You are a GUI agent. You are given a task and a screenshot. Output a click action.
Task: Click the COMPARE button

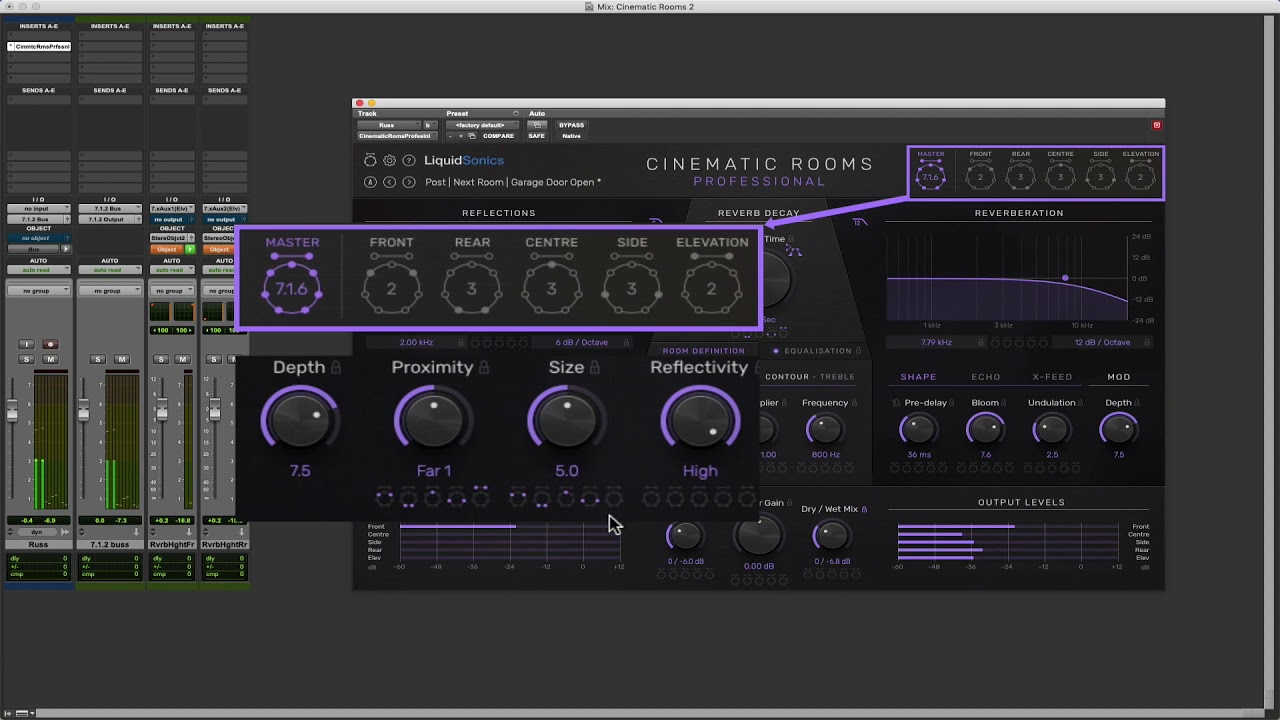(x=498, y=136)
